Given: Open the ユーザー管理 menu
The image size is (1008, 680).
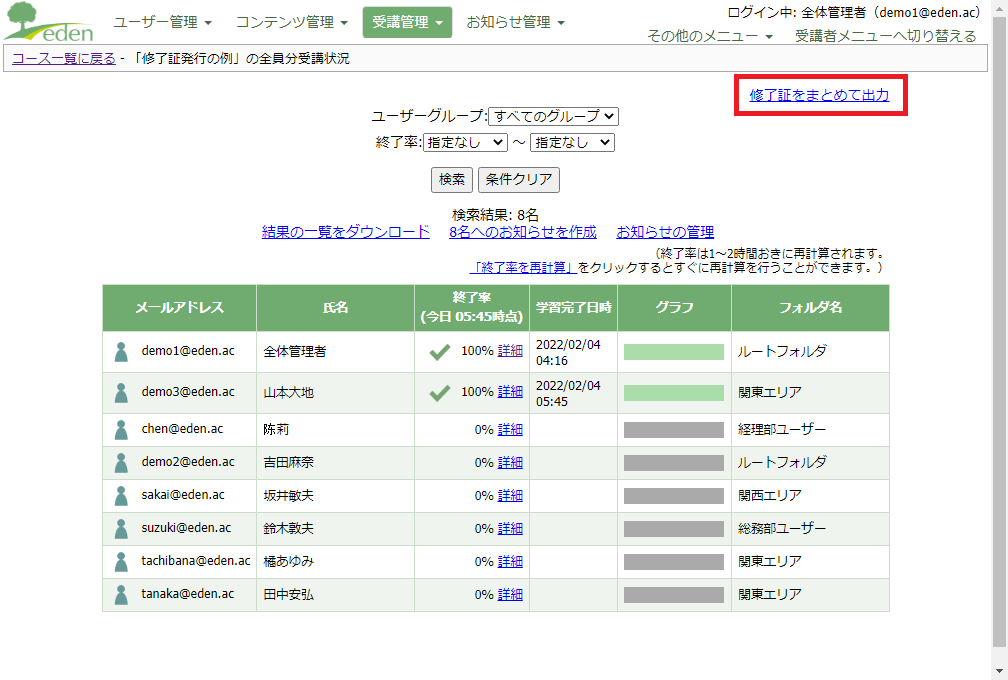Looking at the screenshot, I should (162, 22).
